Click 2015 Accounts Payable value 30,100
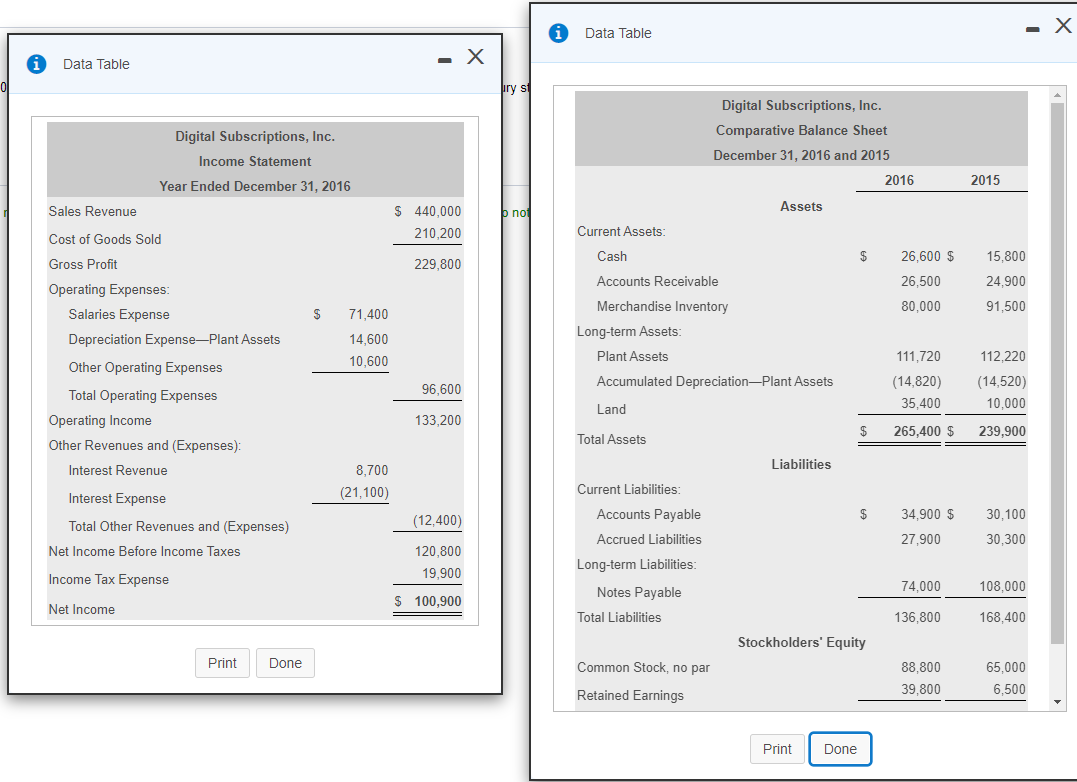Screen dimensions: 1077x782 [1006, 514]
